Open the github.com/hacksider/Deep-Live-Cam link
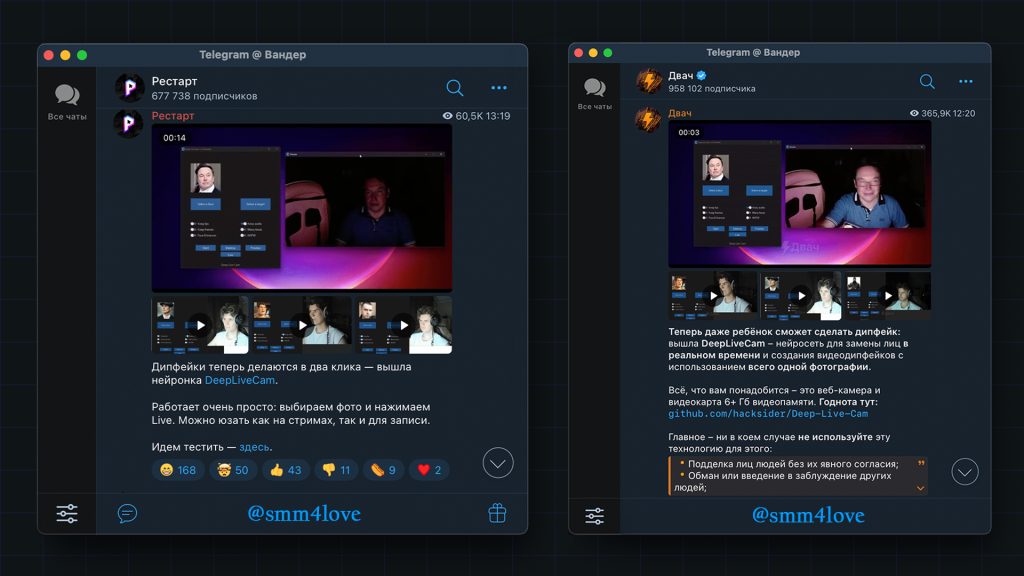1024x576 pixels. (768, 413)
